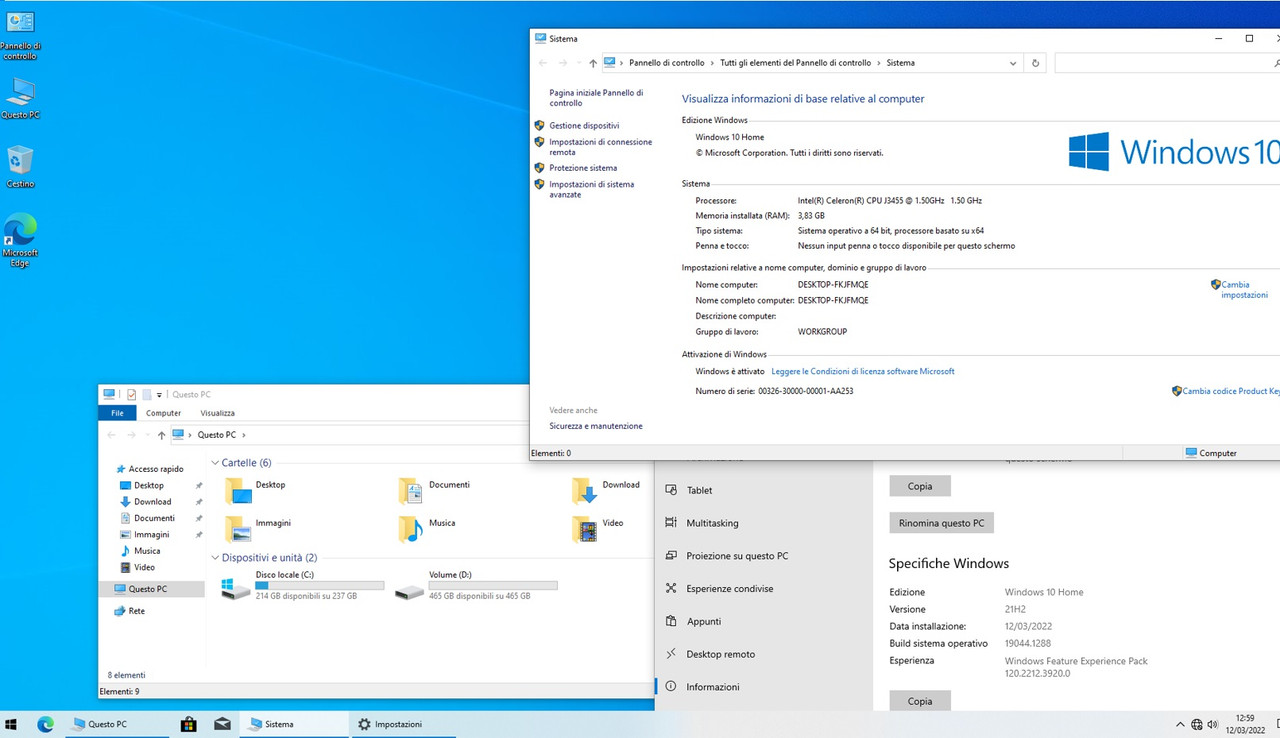
Task: Open Gestione dispositivi in Sistema window
Action: (584, 126)
